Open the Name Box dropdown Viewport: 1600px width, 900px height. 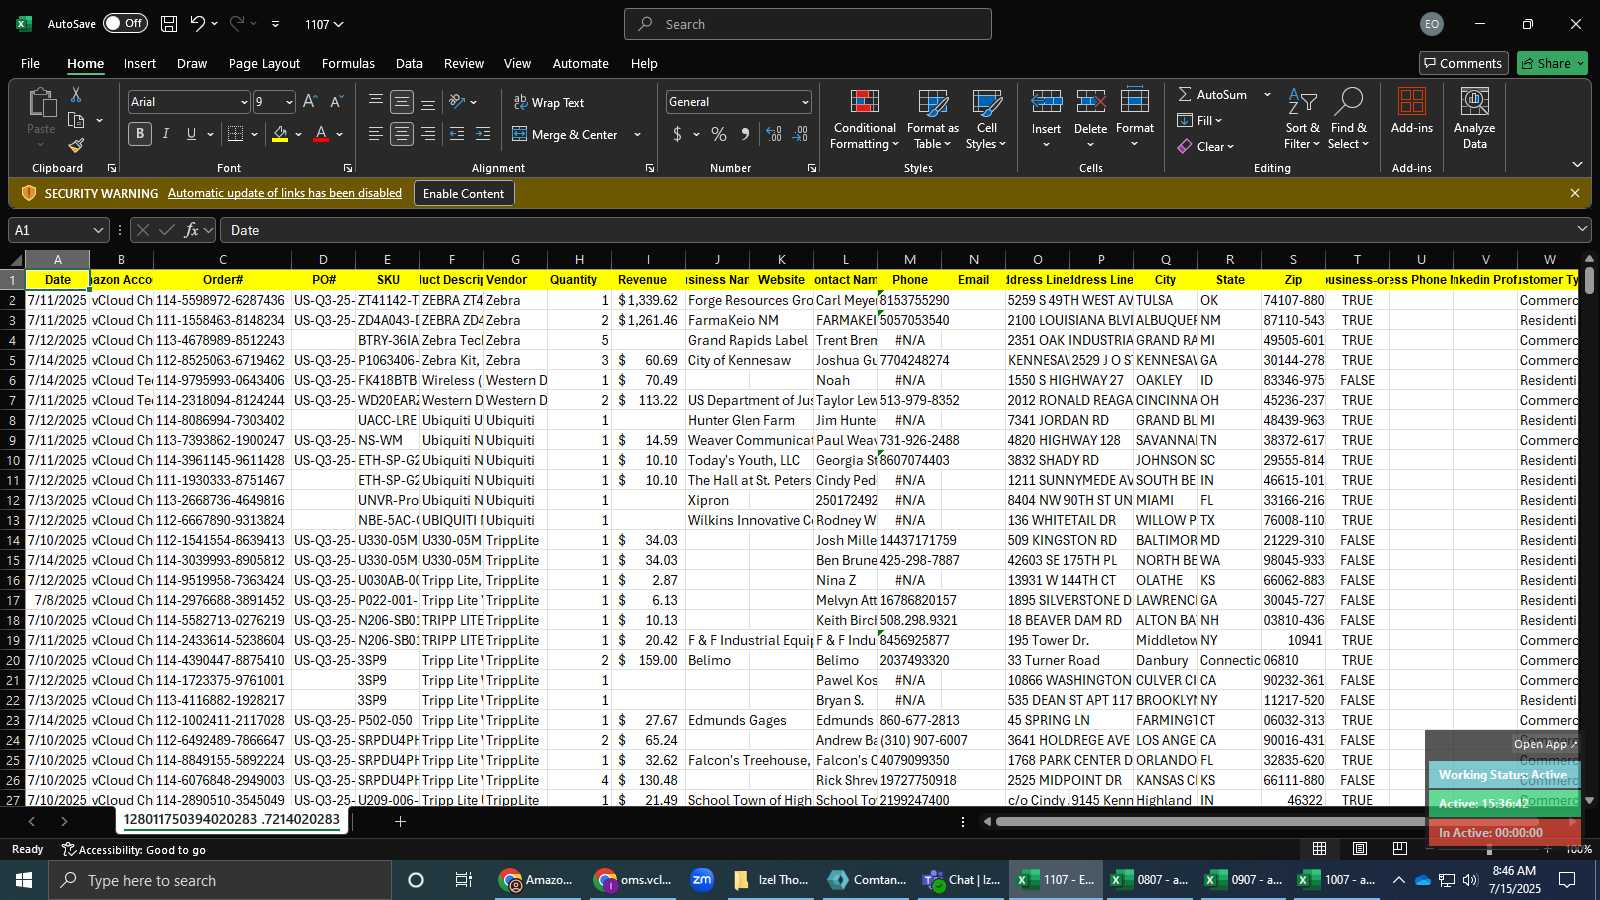(x=98, y=230)
